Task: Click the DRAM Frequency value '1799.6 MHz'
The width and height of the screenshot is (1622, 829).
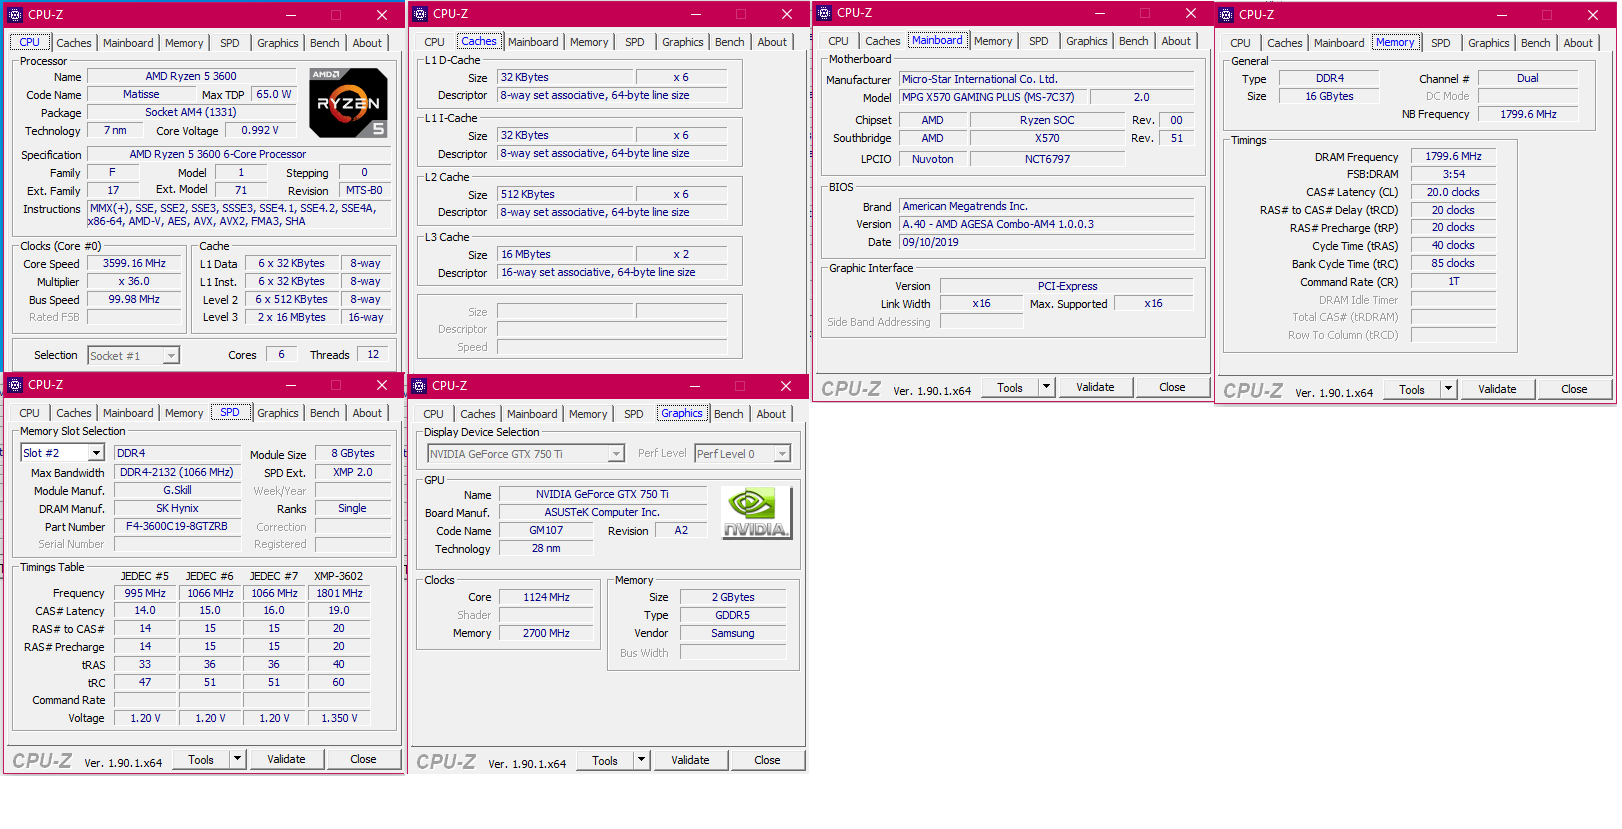Action: pos(1453,156)
